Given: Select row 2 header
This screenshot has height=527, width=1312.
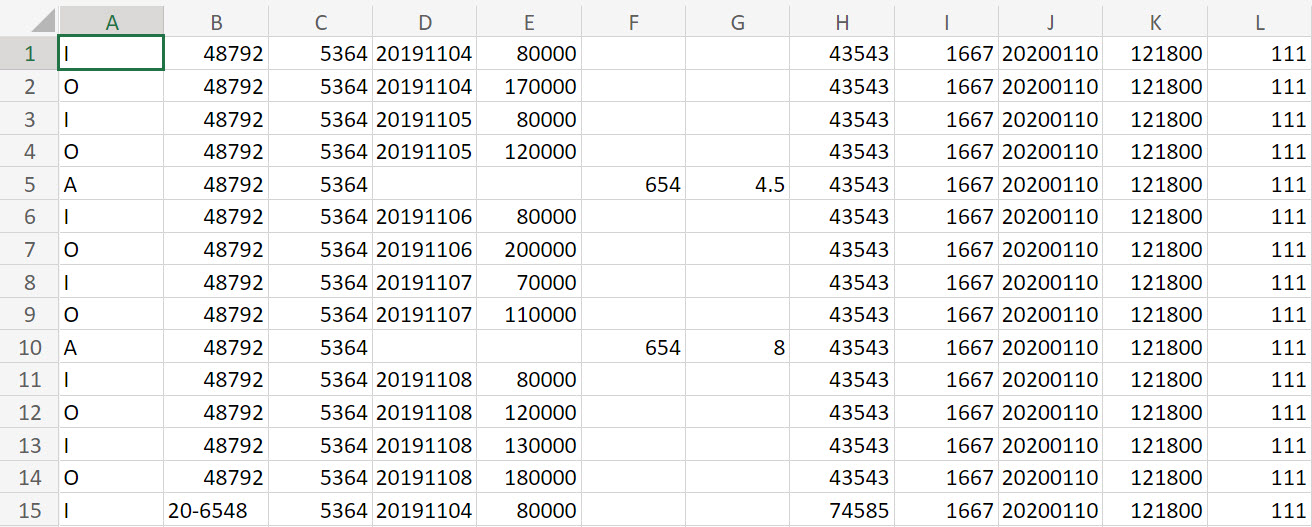Looking at the screenshot, I should click(30, 87).
